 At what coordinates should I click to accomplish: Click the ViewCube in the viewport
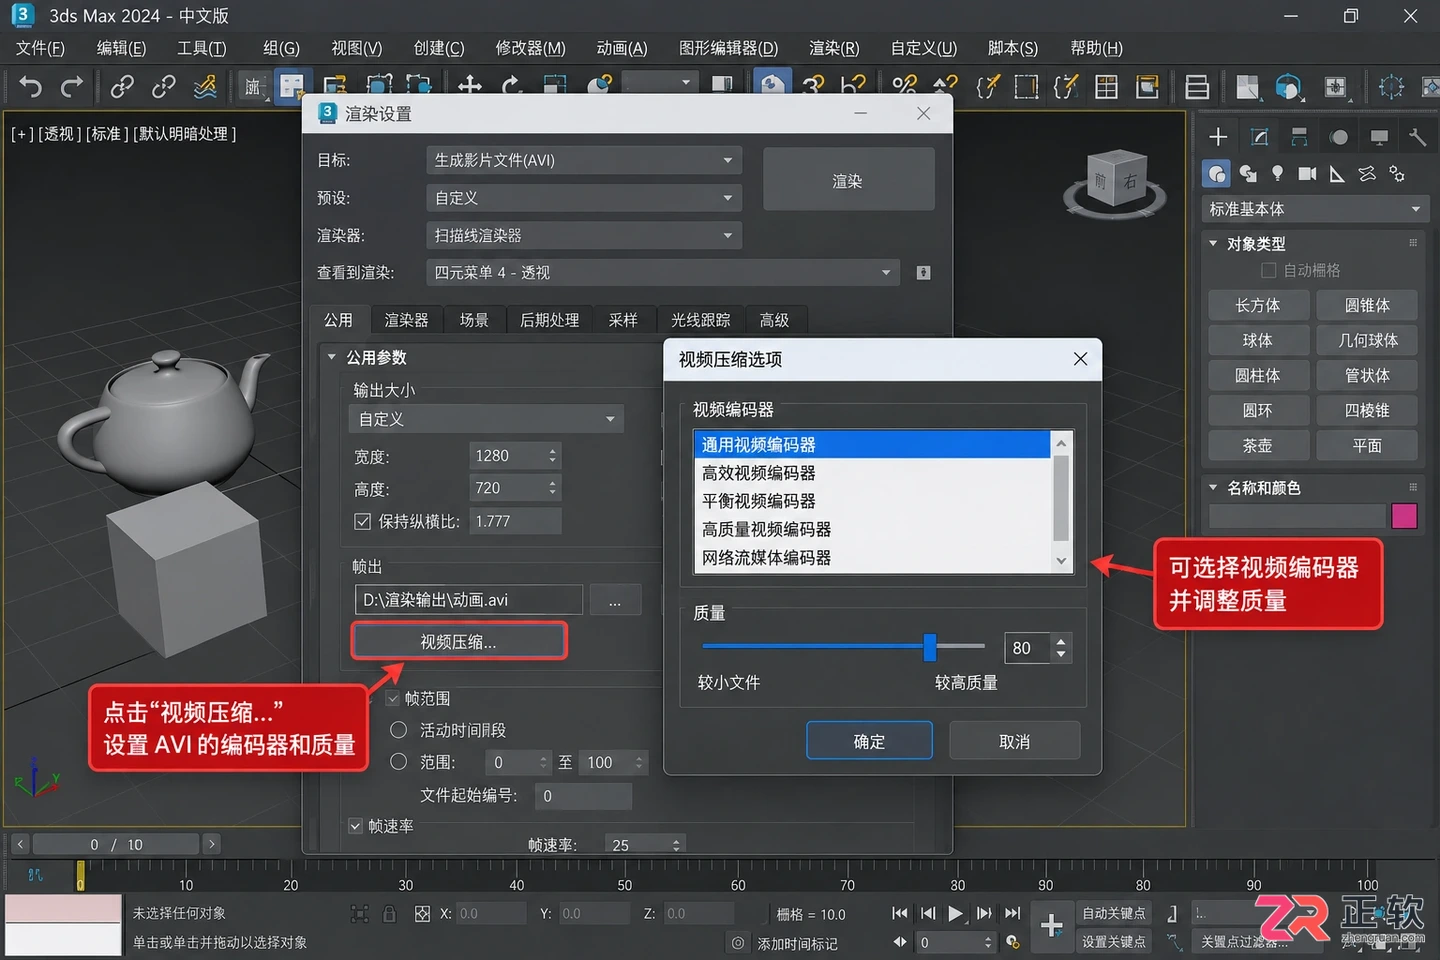(1116, 182)
